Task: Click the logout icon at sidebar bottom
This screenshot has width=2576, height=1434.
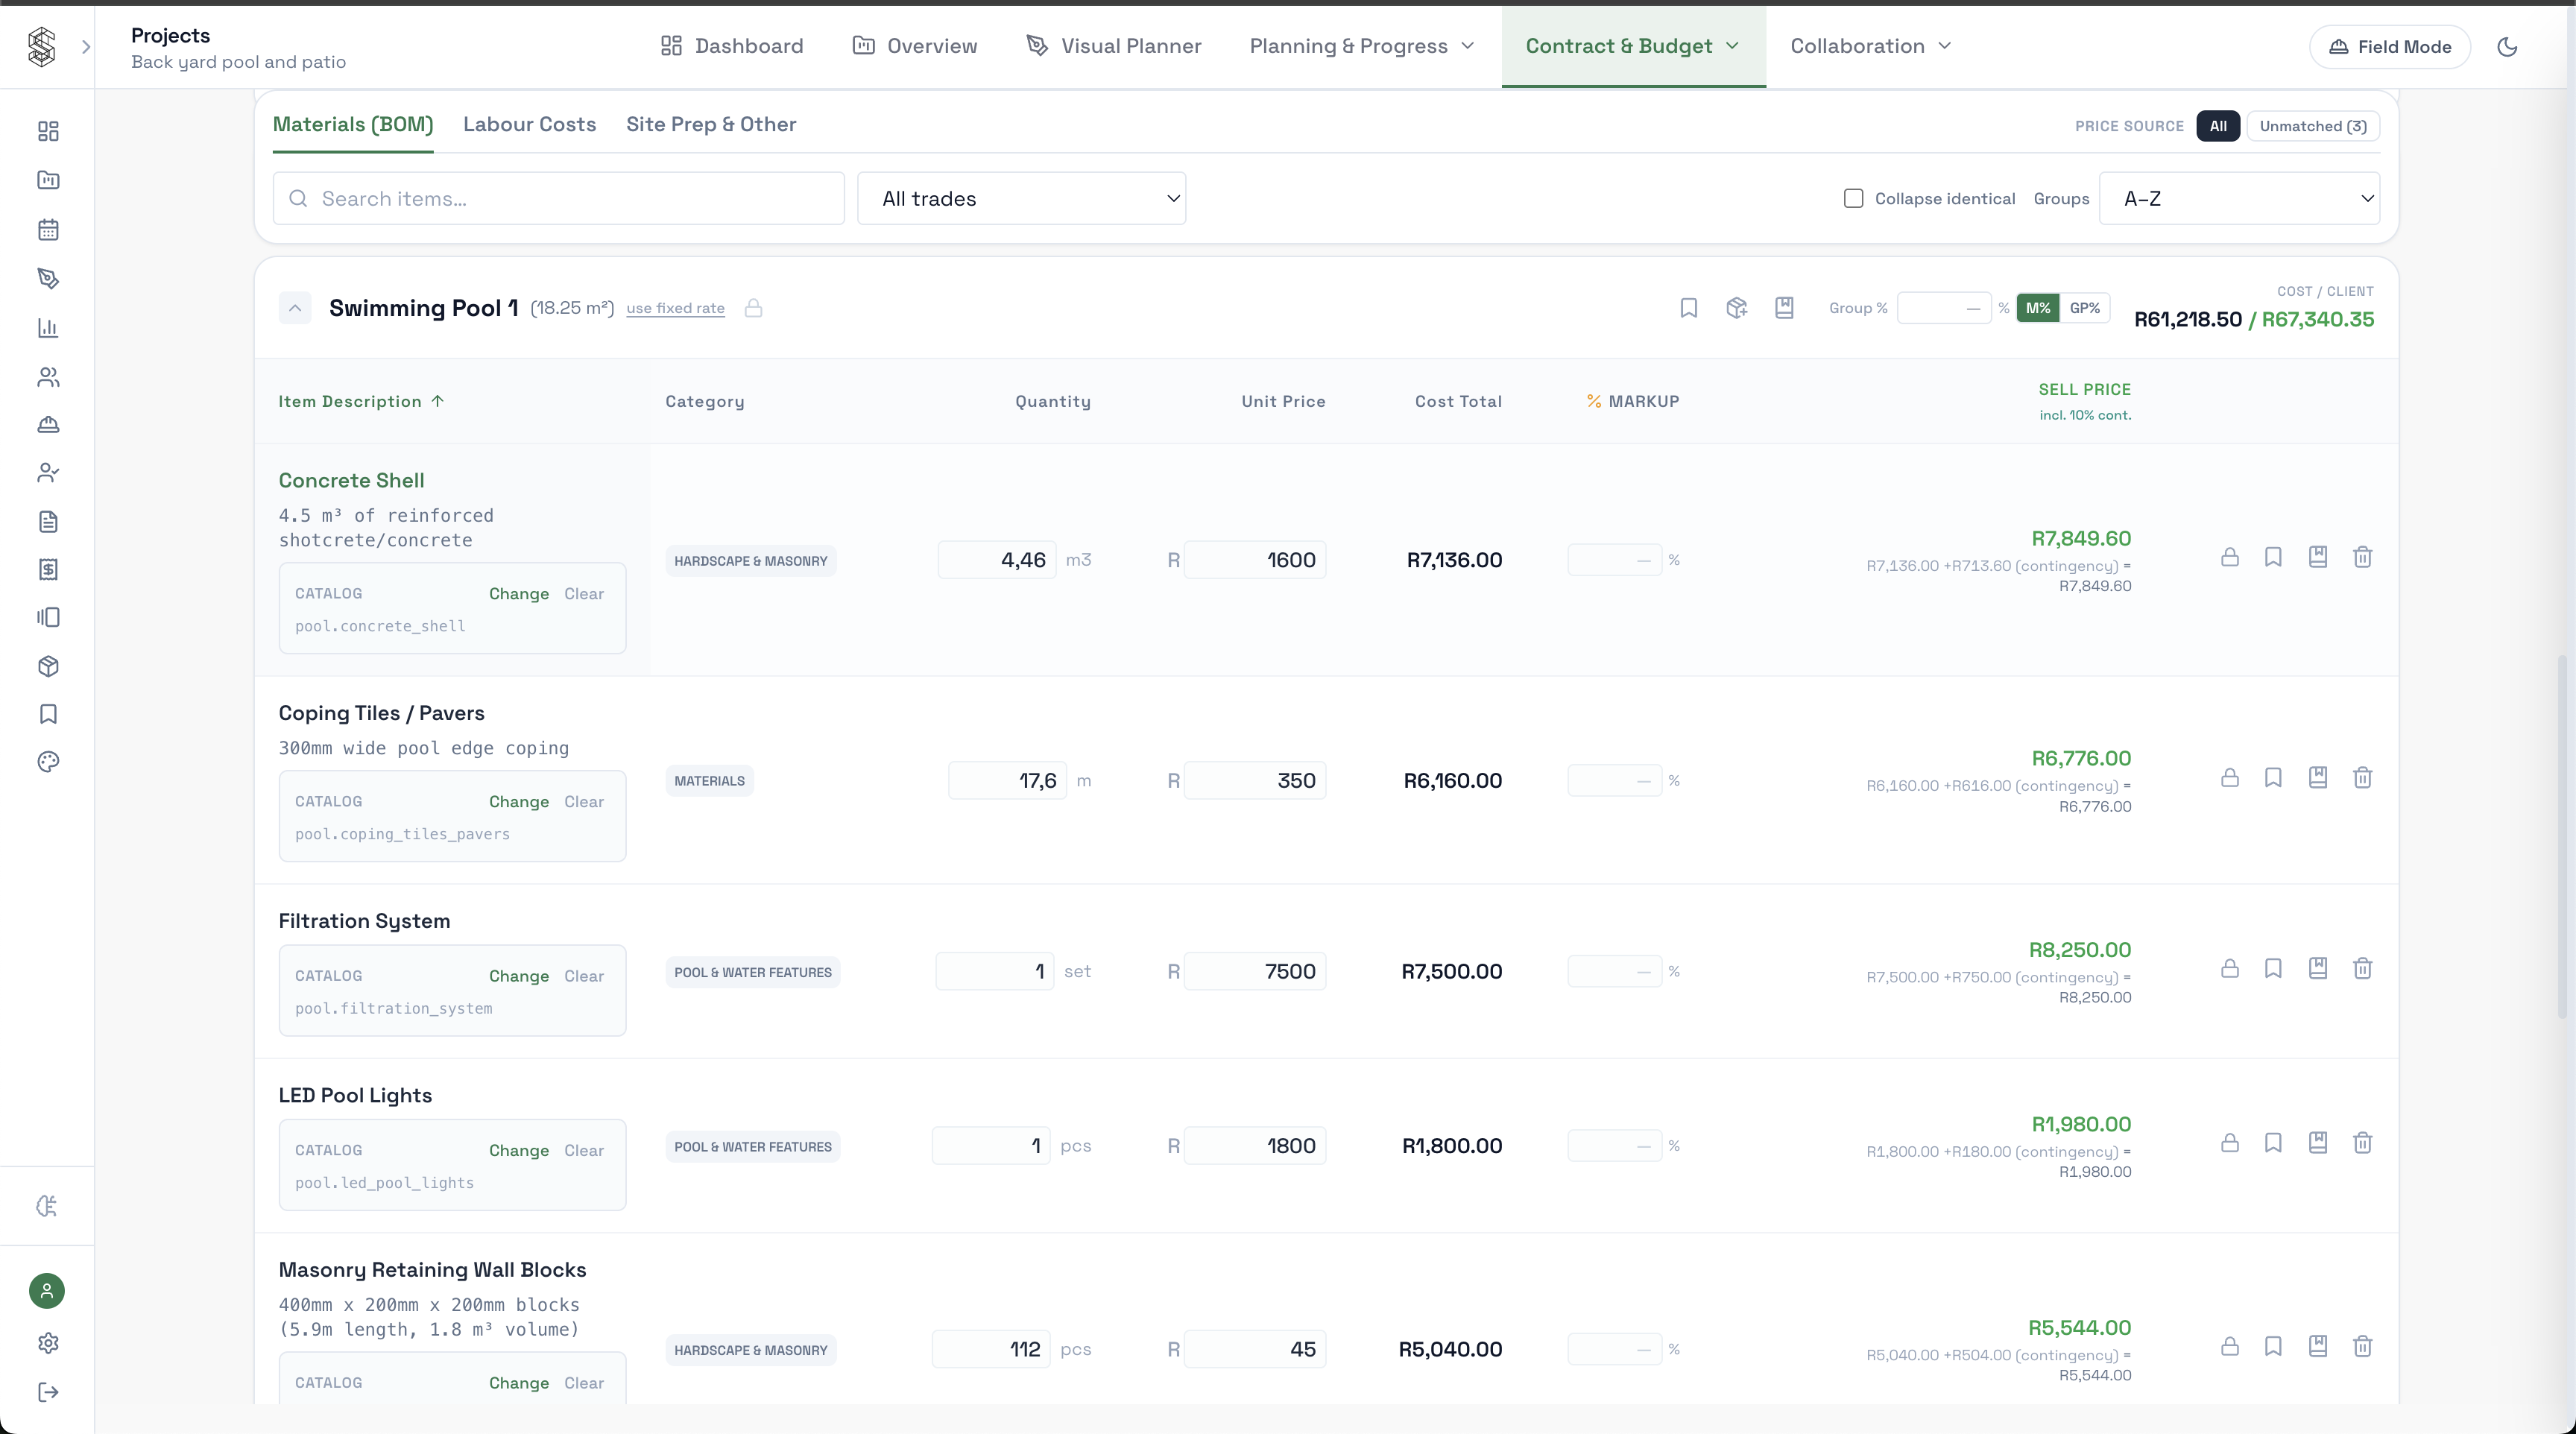Action: click(48, 1392)
